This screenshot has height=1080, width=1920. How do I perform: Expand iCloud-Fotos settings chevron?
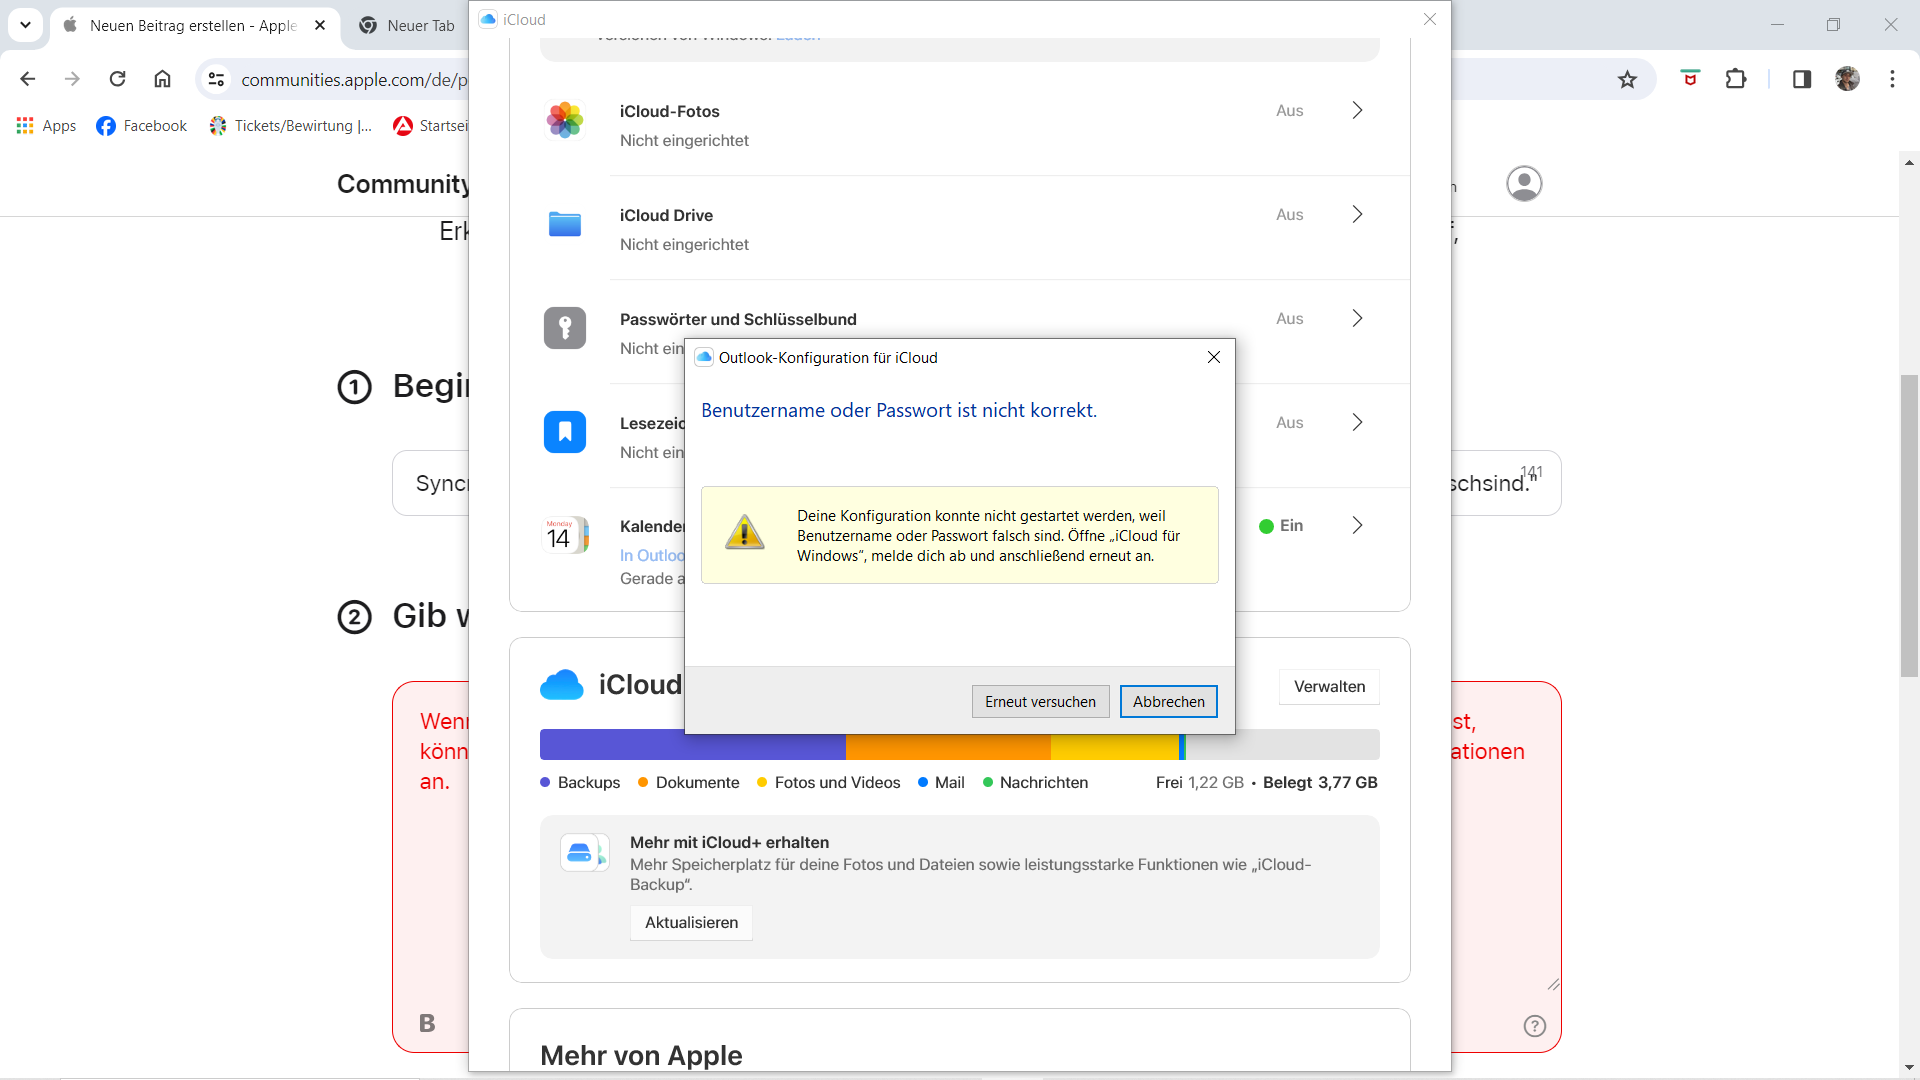pos(1357,111)
